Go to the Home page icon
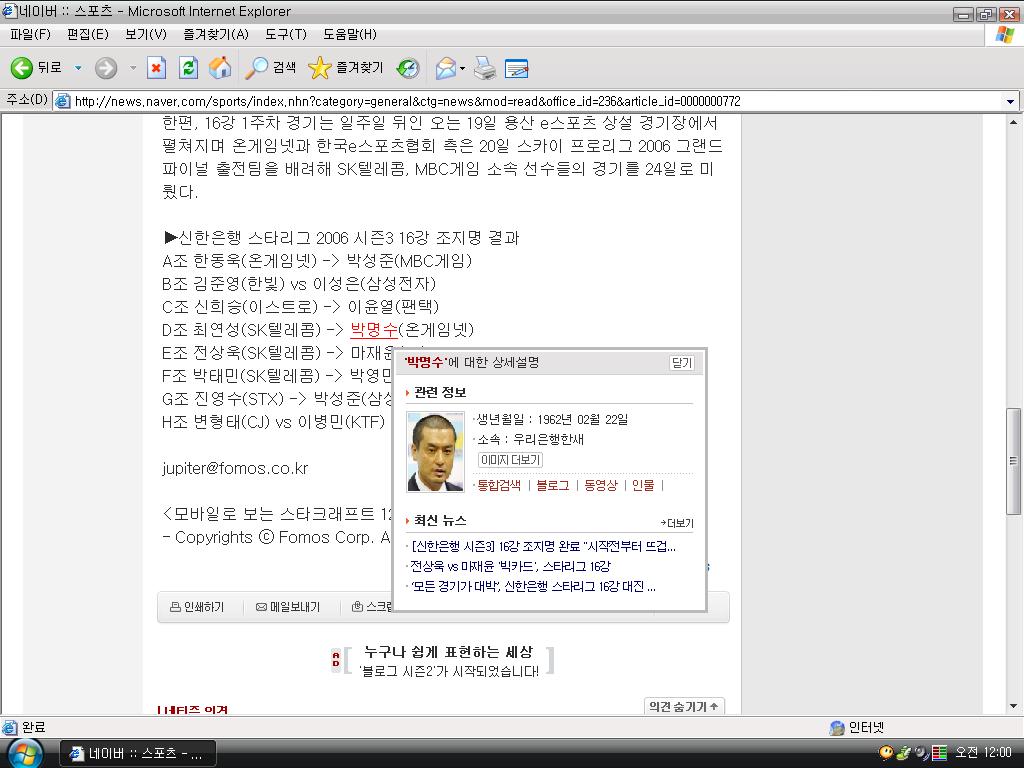 [220, 67]
